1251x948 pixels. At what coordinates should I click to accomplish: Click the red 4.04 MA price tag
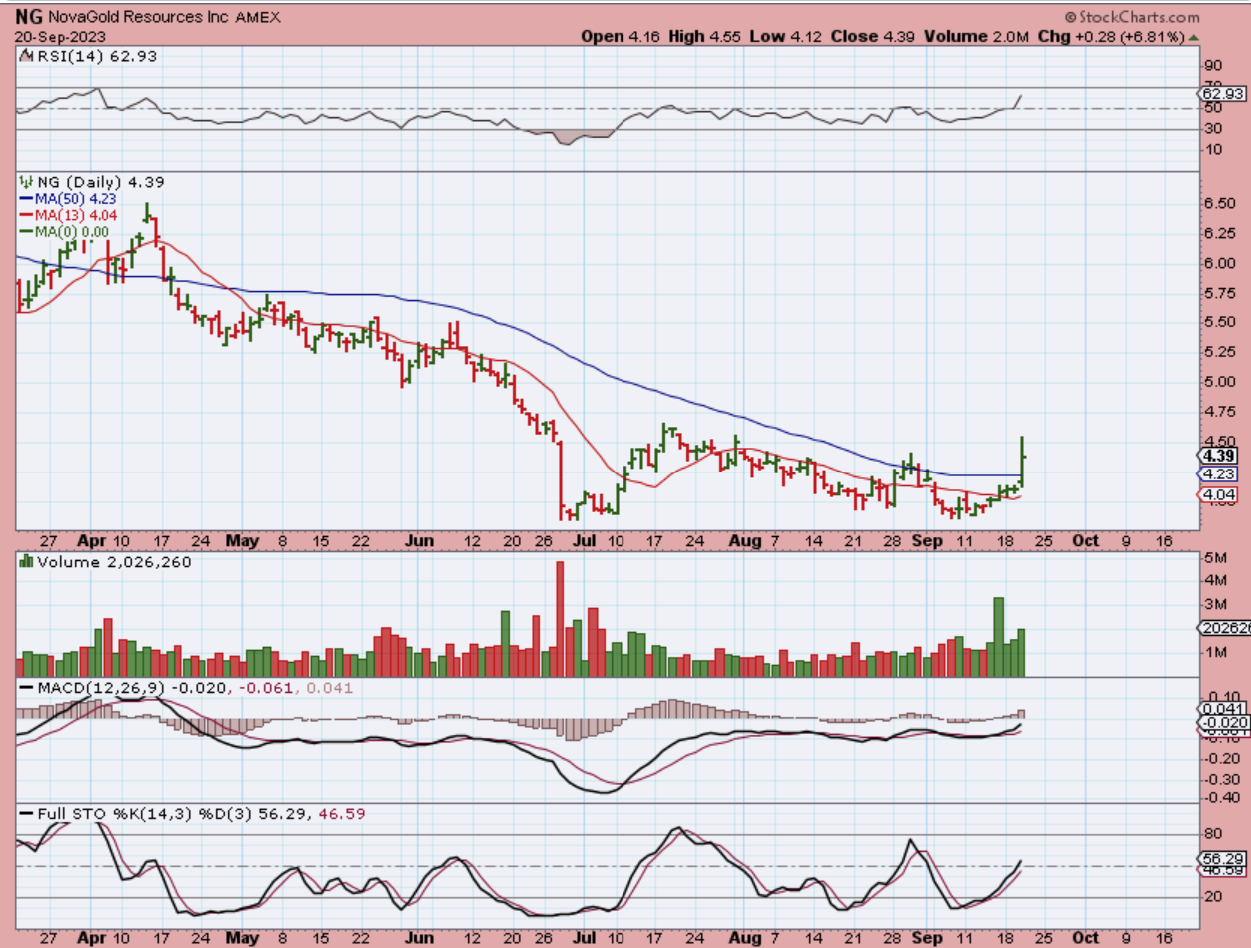coord(1217,494)
